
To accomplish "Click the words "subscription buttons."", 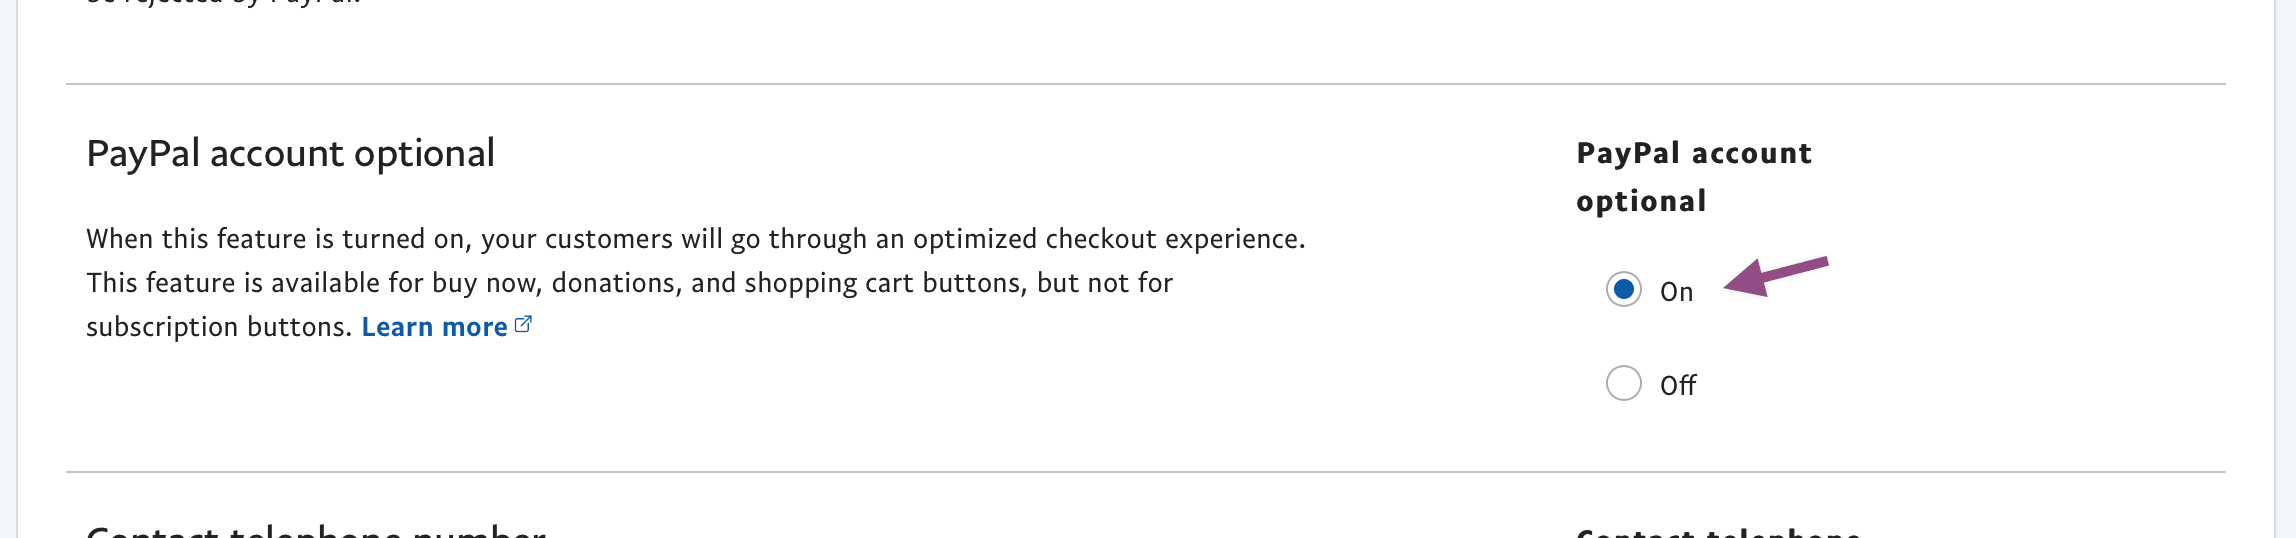I will [219, 327].
